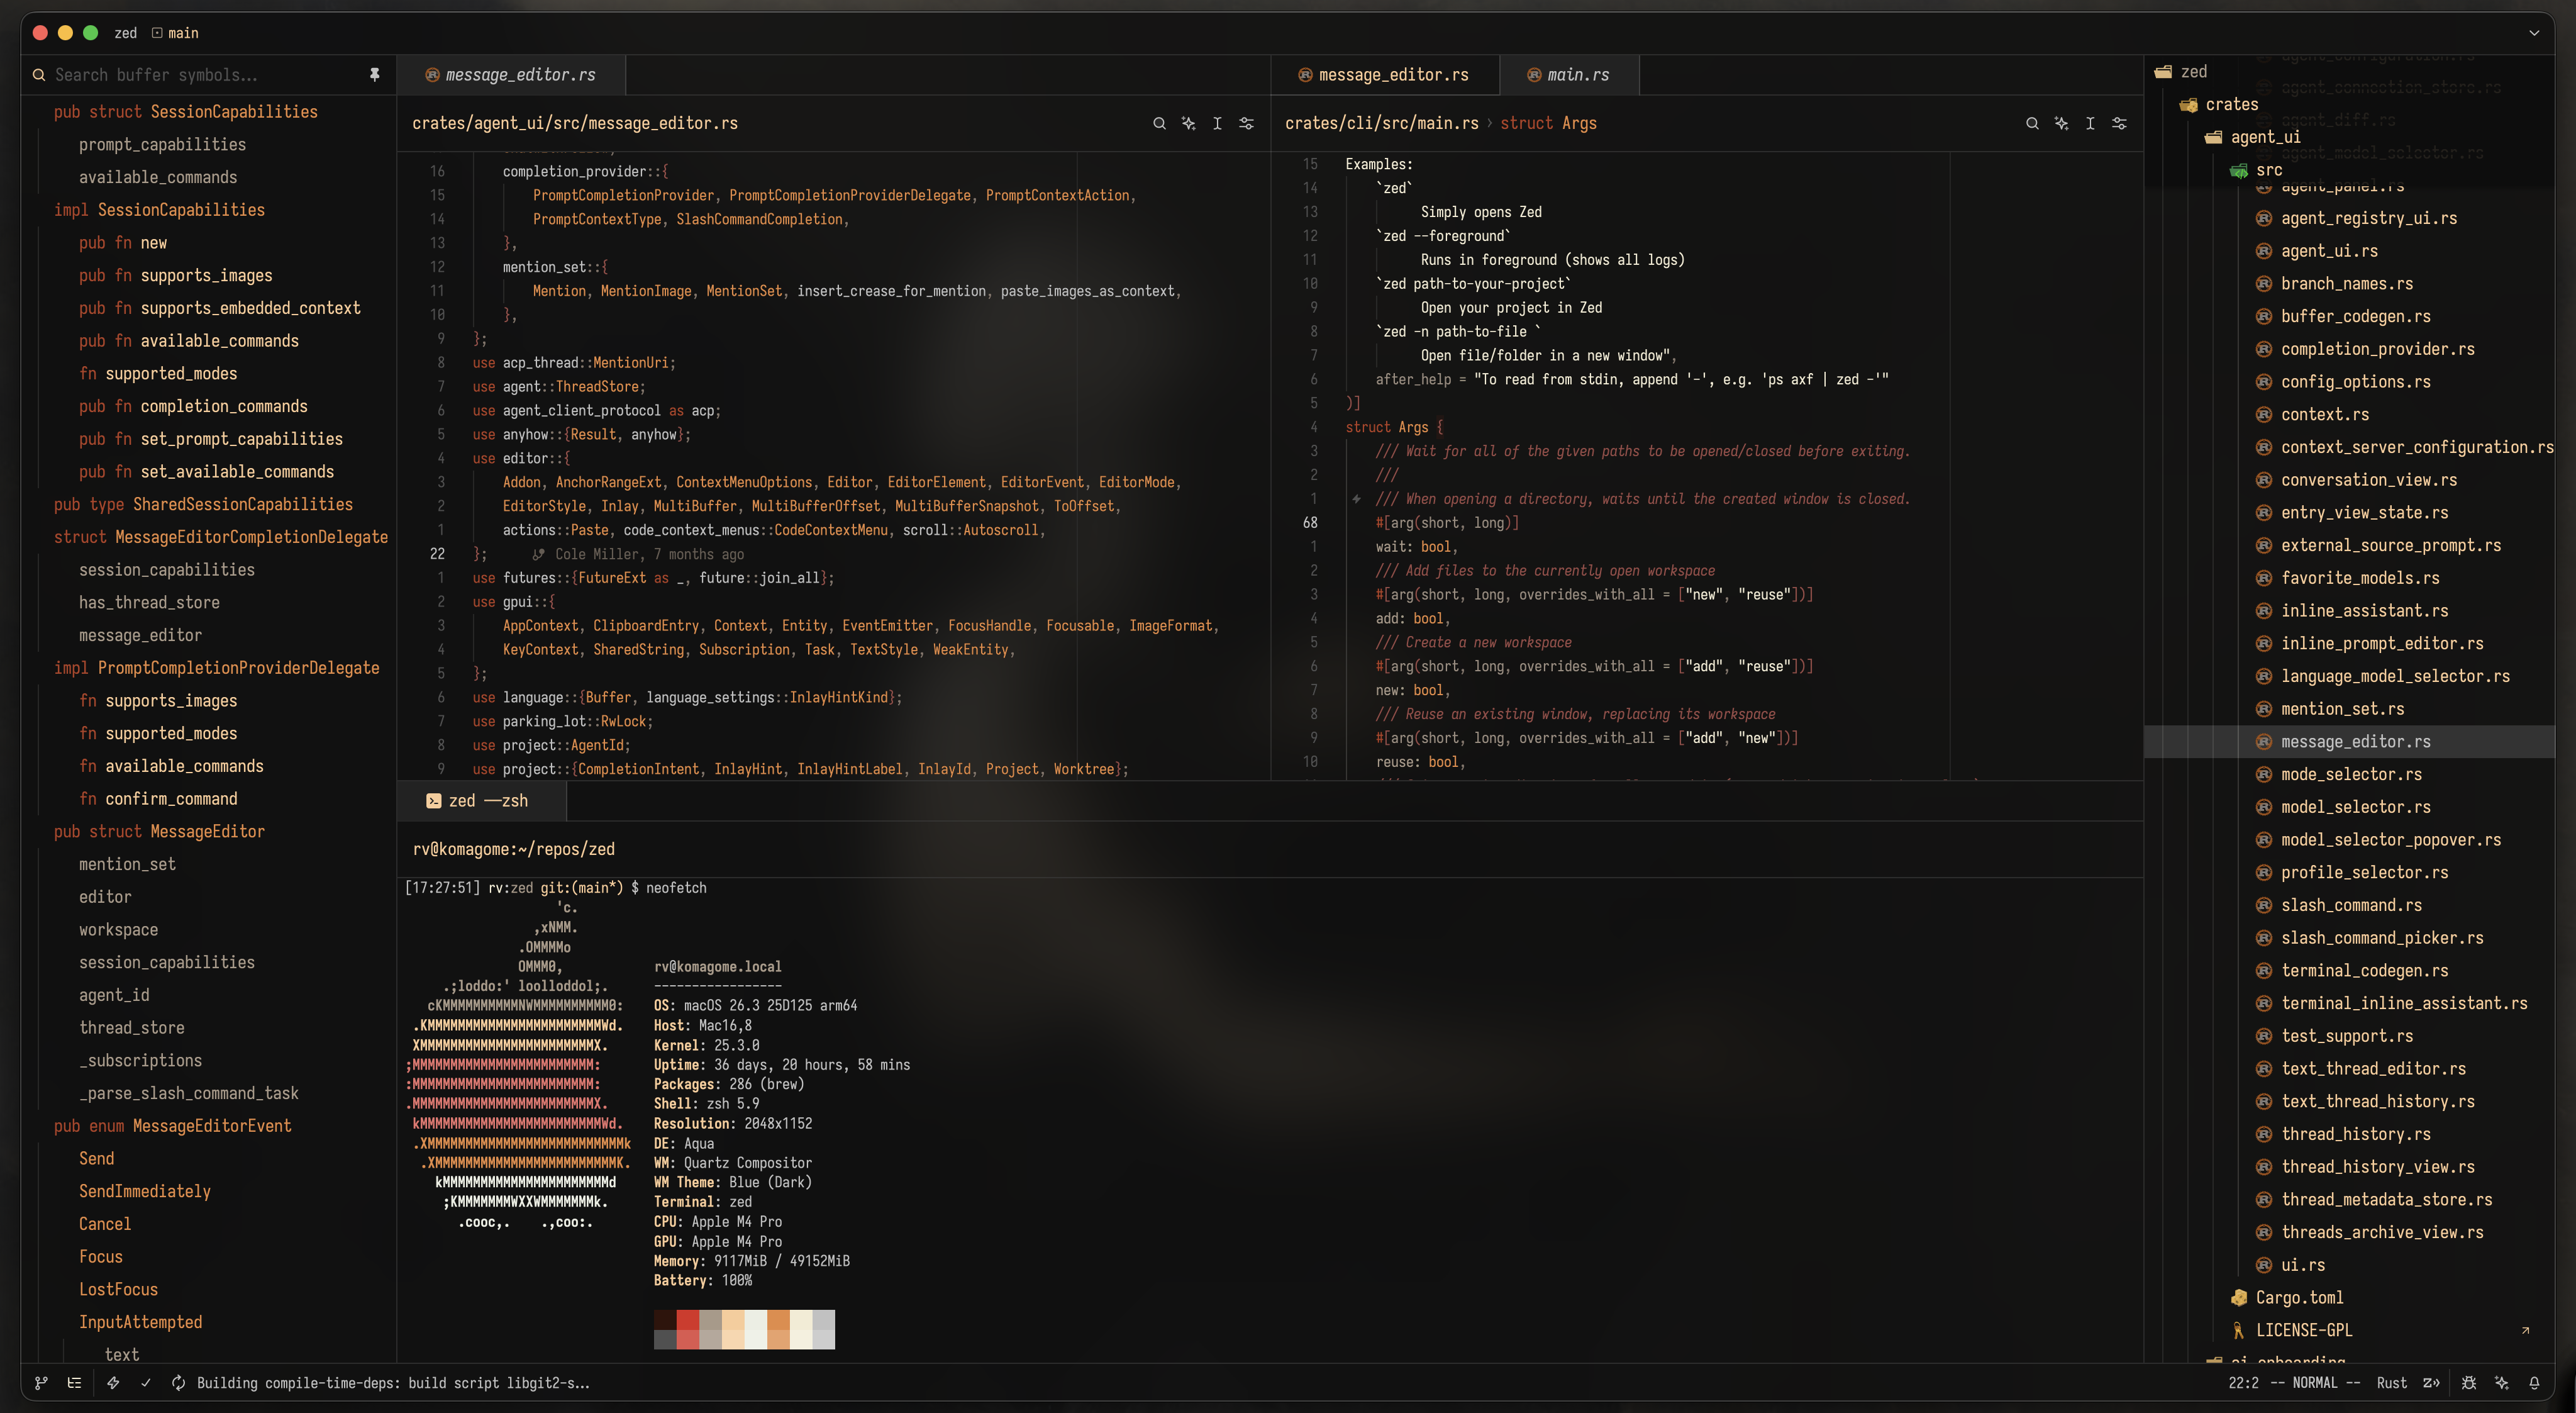
Task: Collapse impl PromptCompletionProviderDelegate outline entry
Action: click(x=217, y=668)
